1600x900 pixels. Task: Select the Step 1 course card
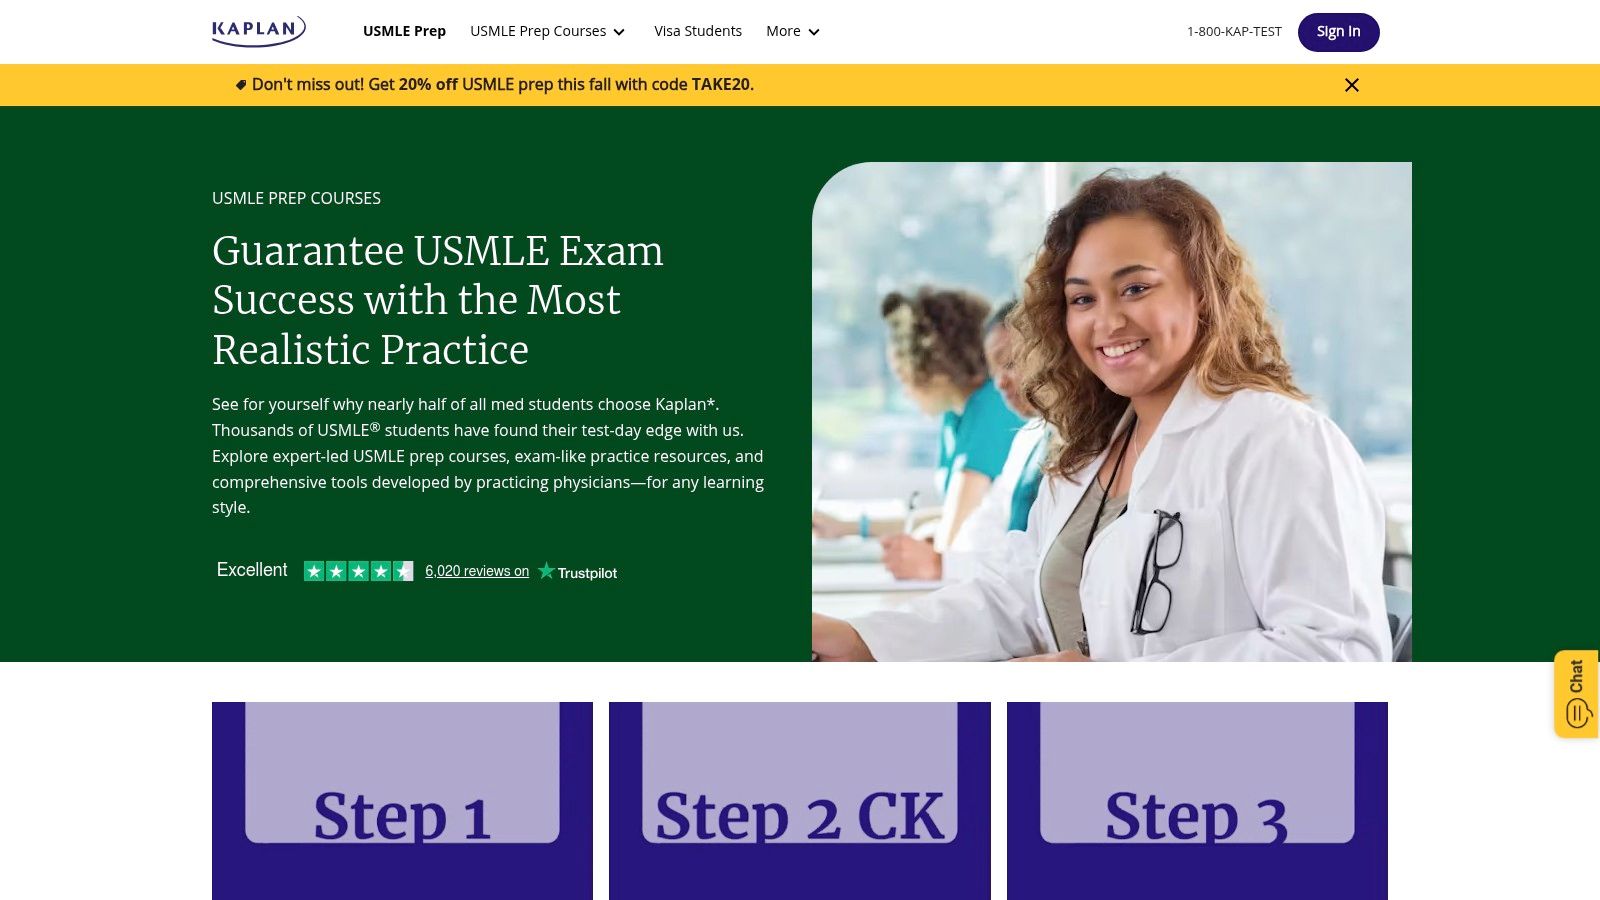point(402,801)
